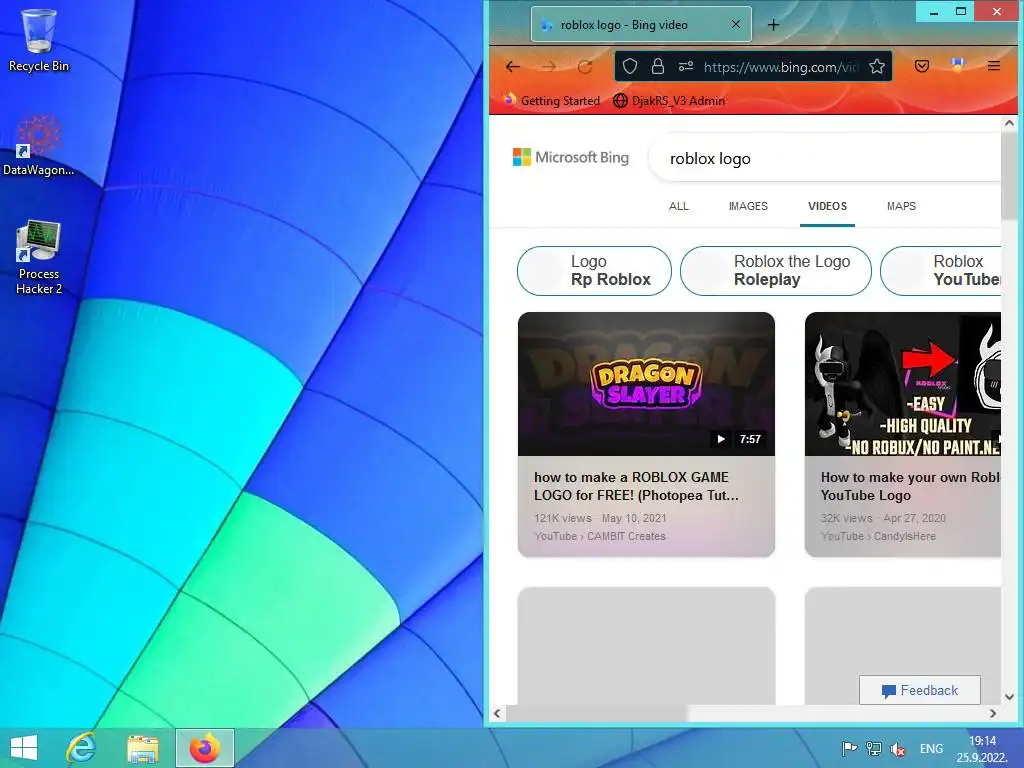Screen dimensions: 1024x768
Task: Click the Logo Rp Roblox suggestion chip
Action: click(x=594, y=270)
